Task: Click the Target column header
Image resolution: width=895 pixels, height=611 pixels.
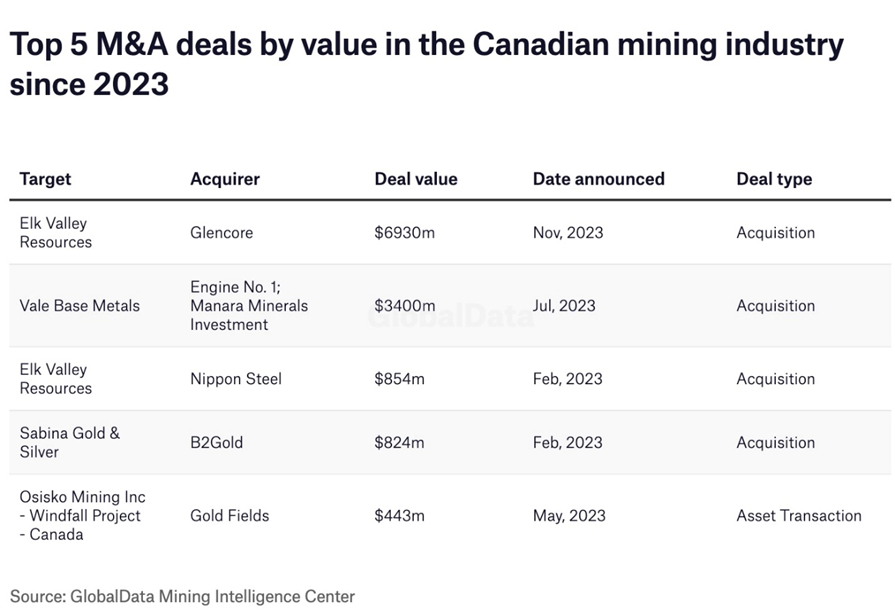Action: (x=46, y=179)
